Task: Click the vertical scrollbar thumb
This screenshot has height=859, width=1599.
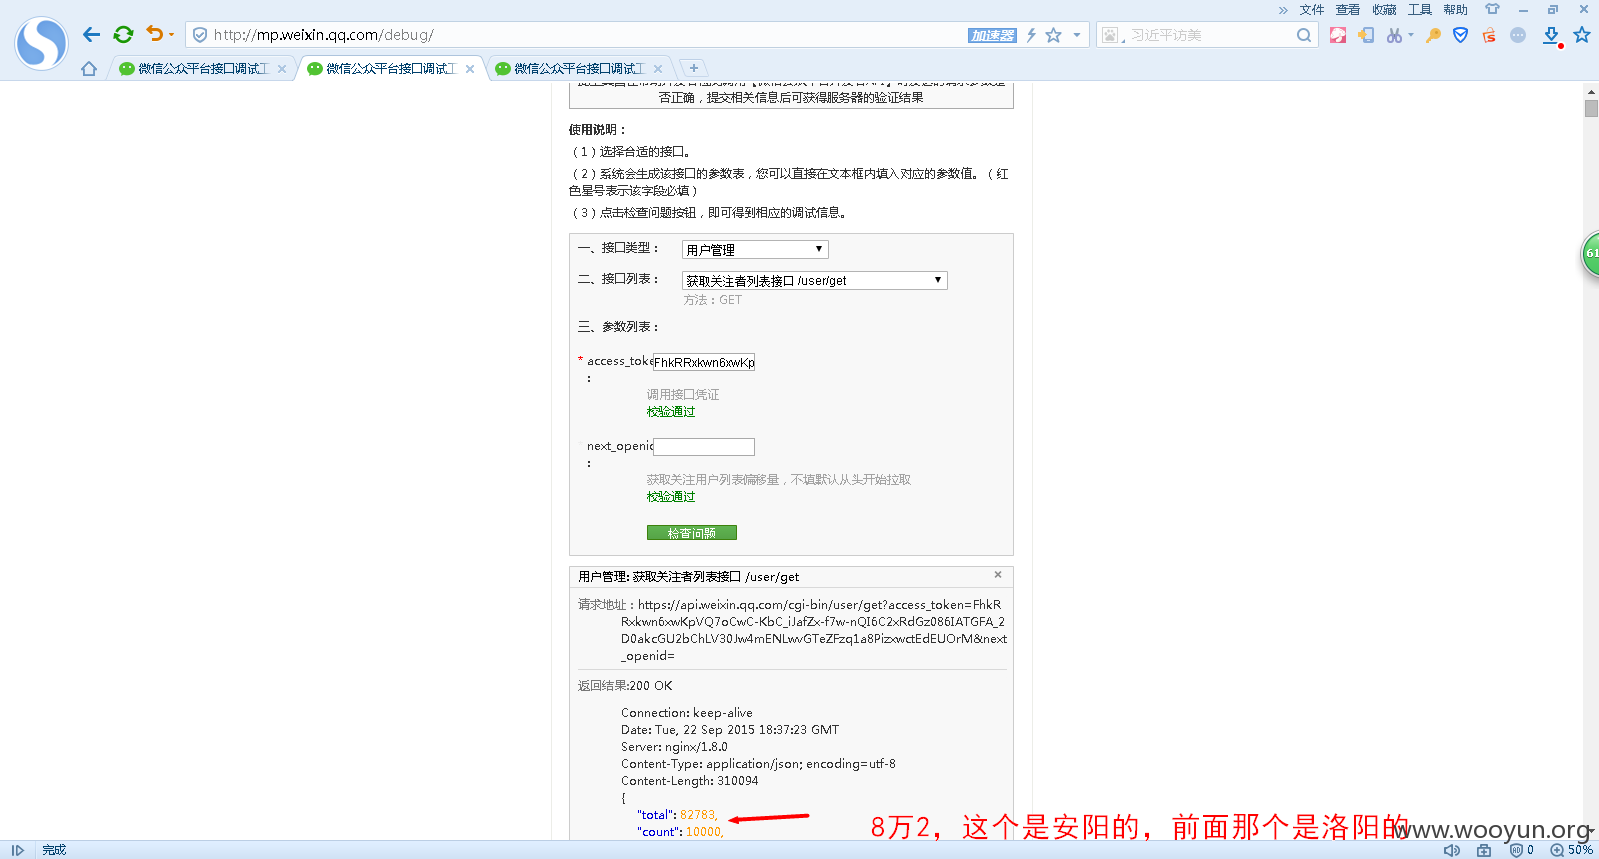Action: coord(1591,108)
